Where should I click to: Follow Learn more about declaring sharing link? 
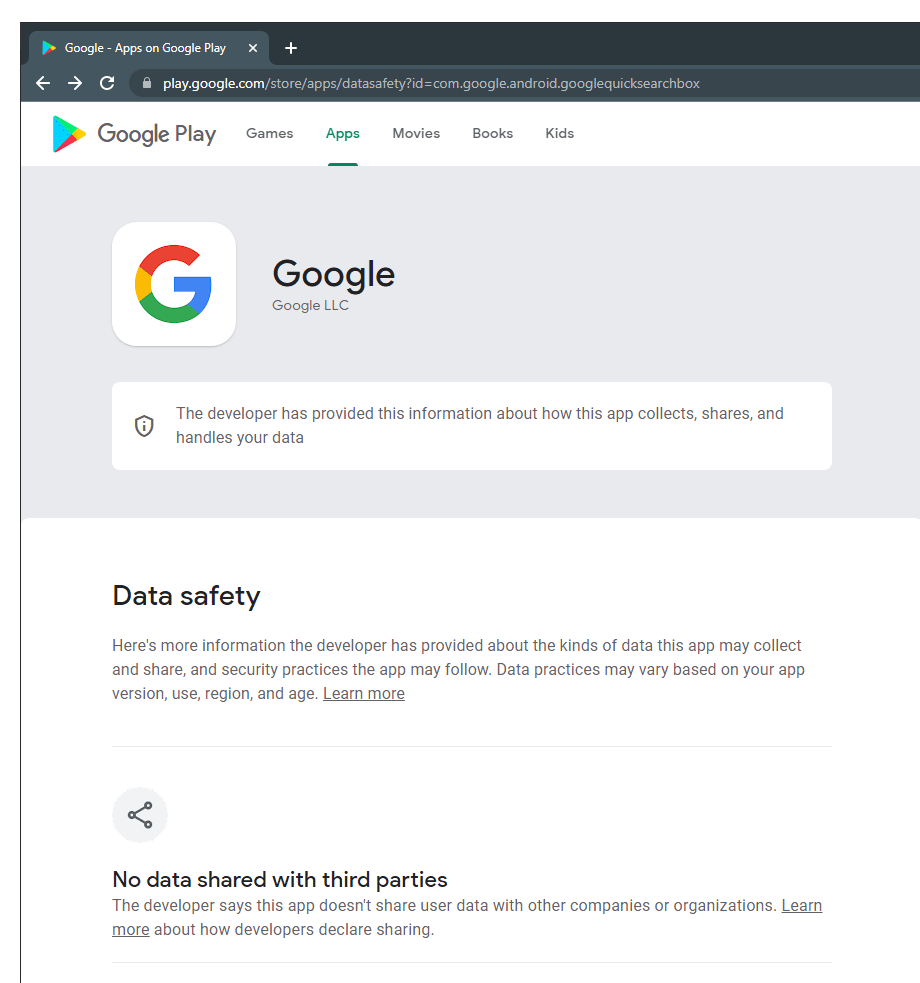[x=802, y=905]
